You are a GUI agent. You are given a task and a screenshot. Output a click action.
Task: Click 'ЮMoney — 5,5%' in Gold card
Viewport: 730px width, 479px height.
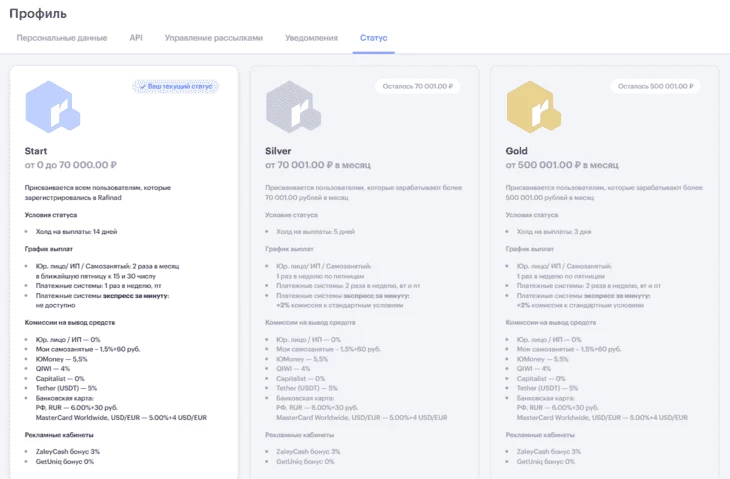tap(542, 359)
